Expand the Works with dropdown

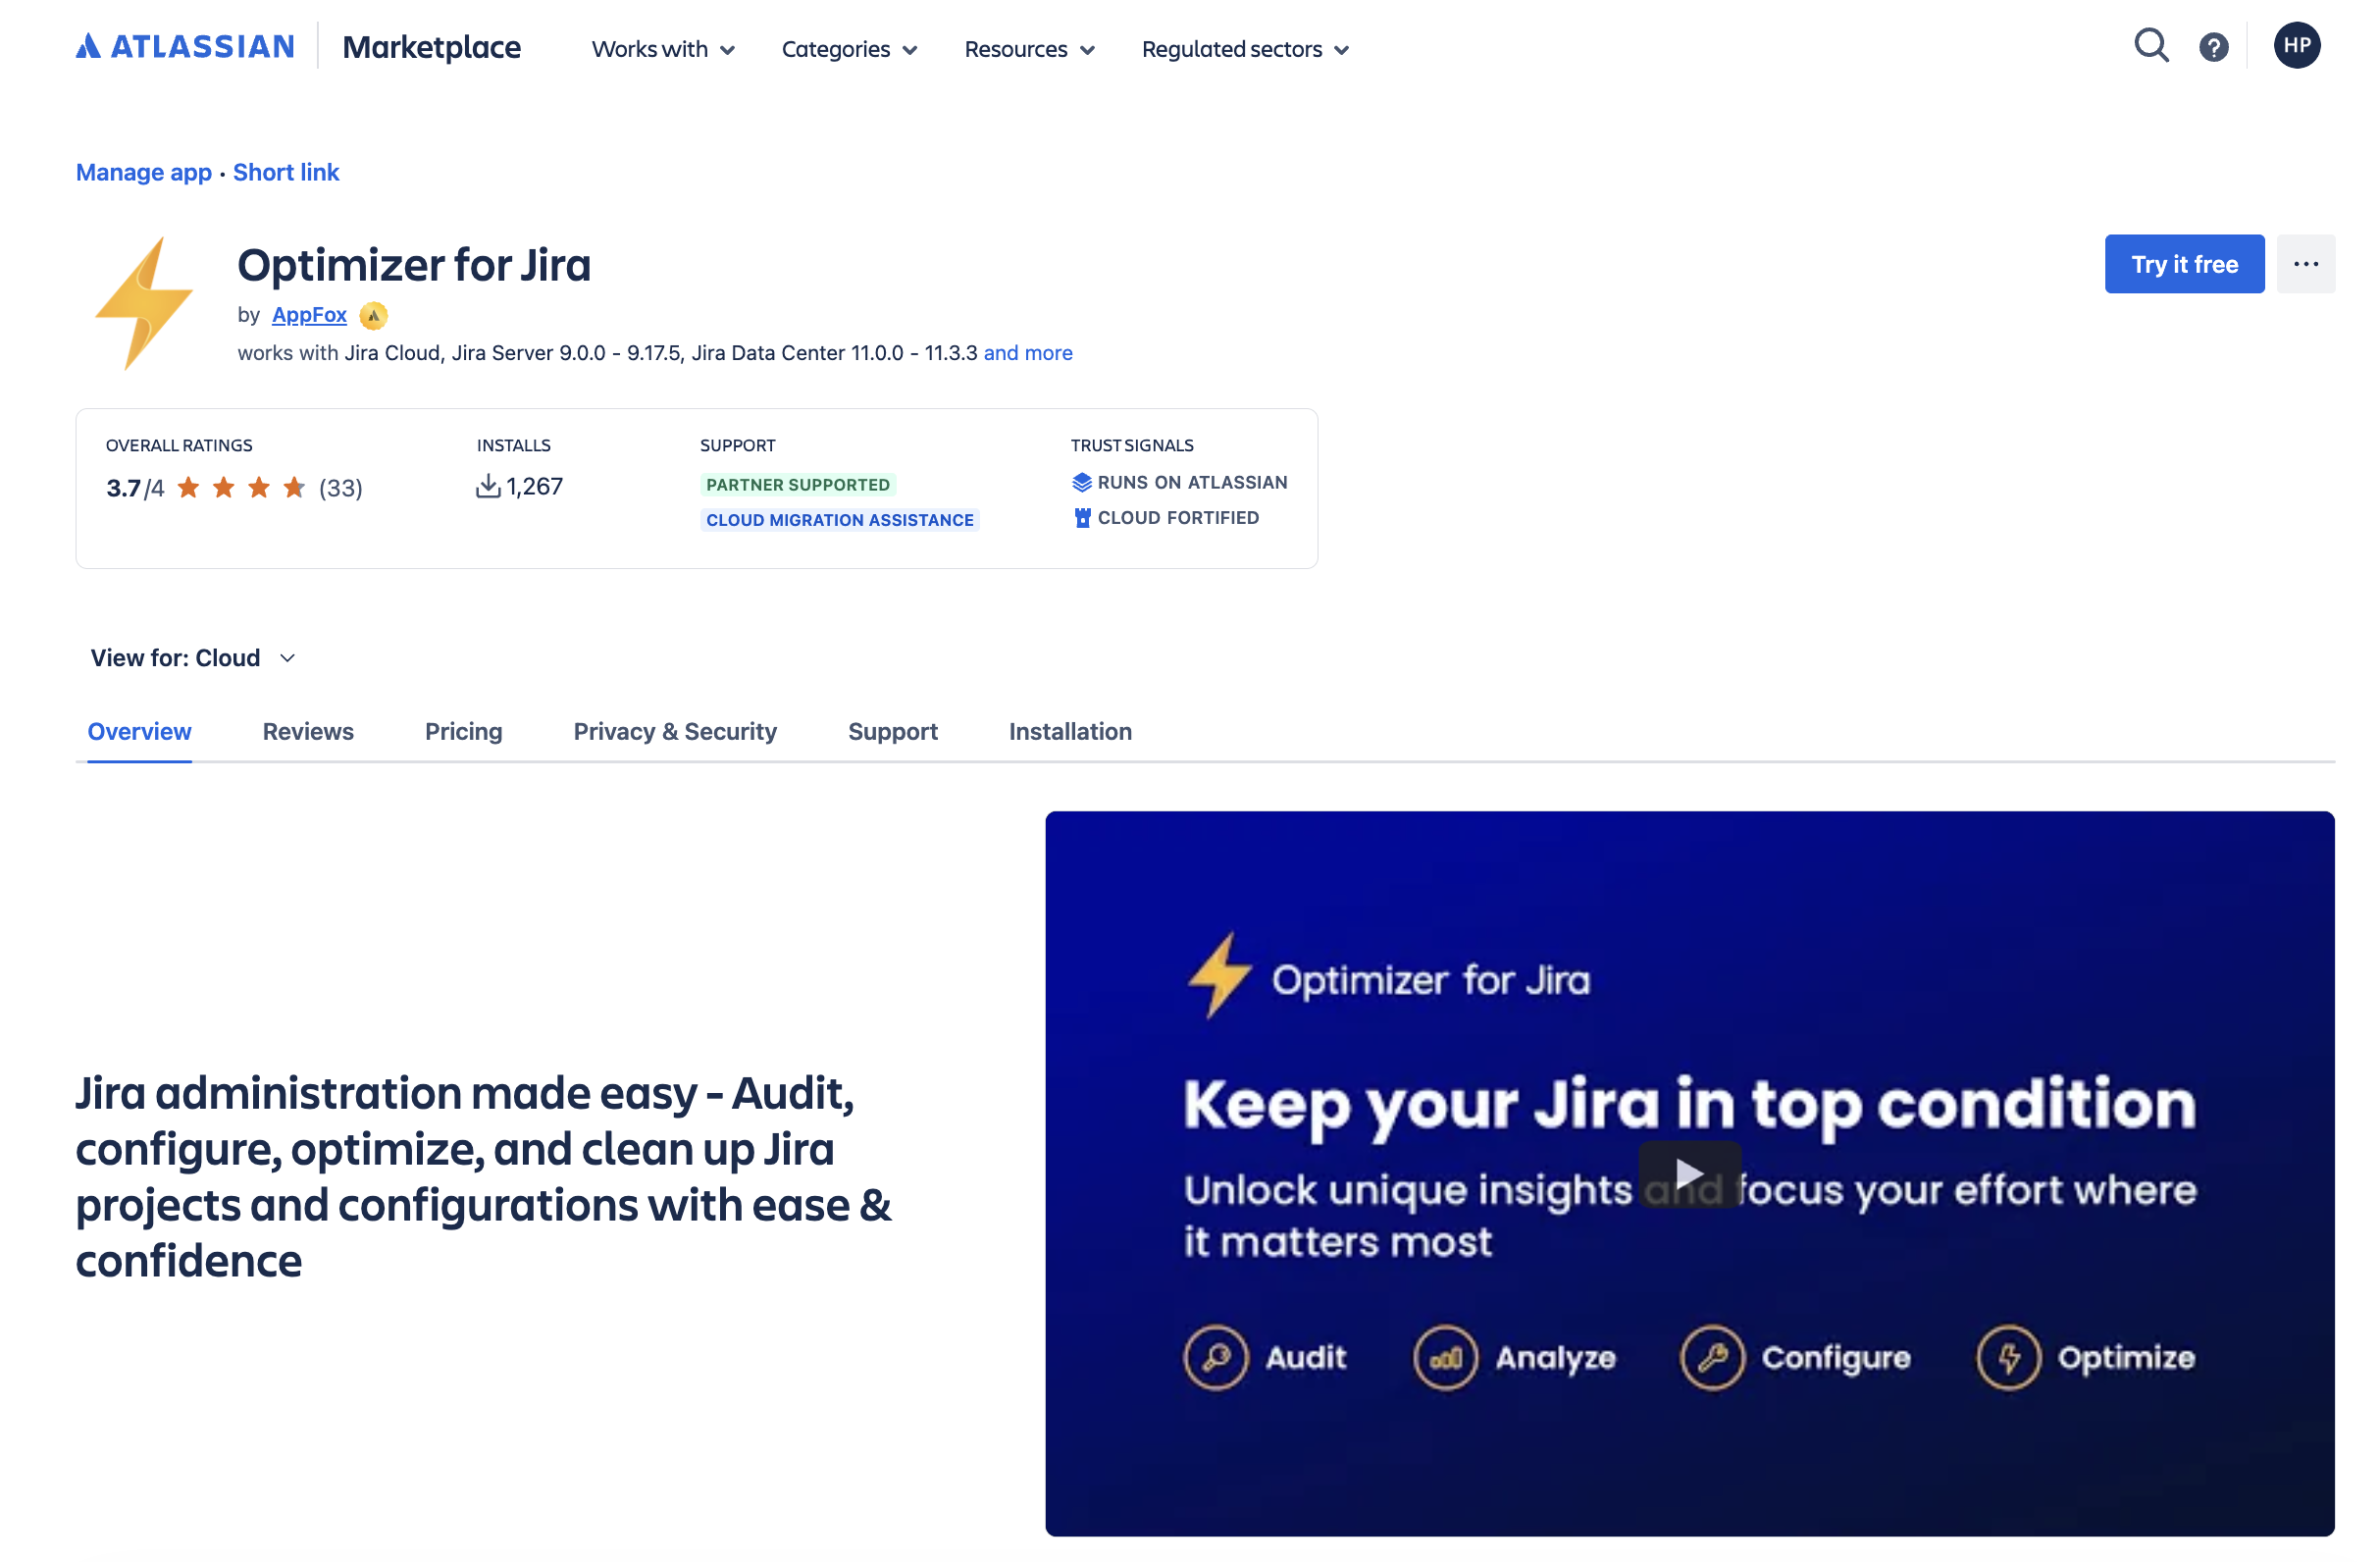pos(663,49)
